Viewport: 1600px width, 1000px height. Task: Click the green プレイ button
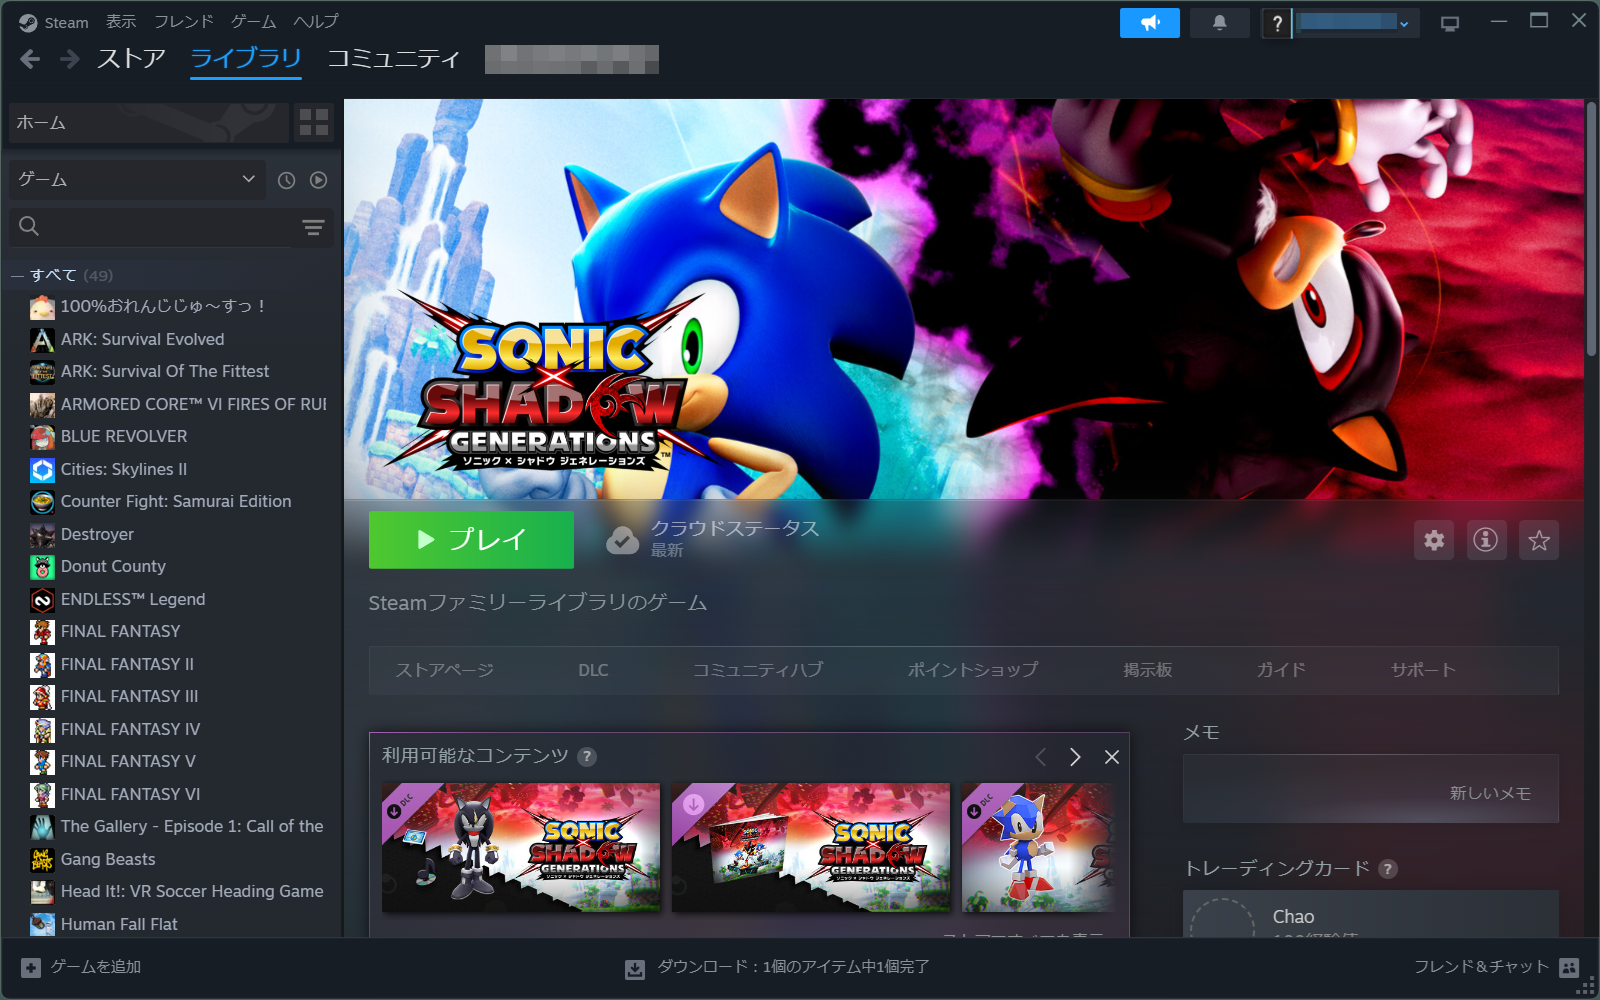(471, 540)
